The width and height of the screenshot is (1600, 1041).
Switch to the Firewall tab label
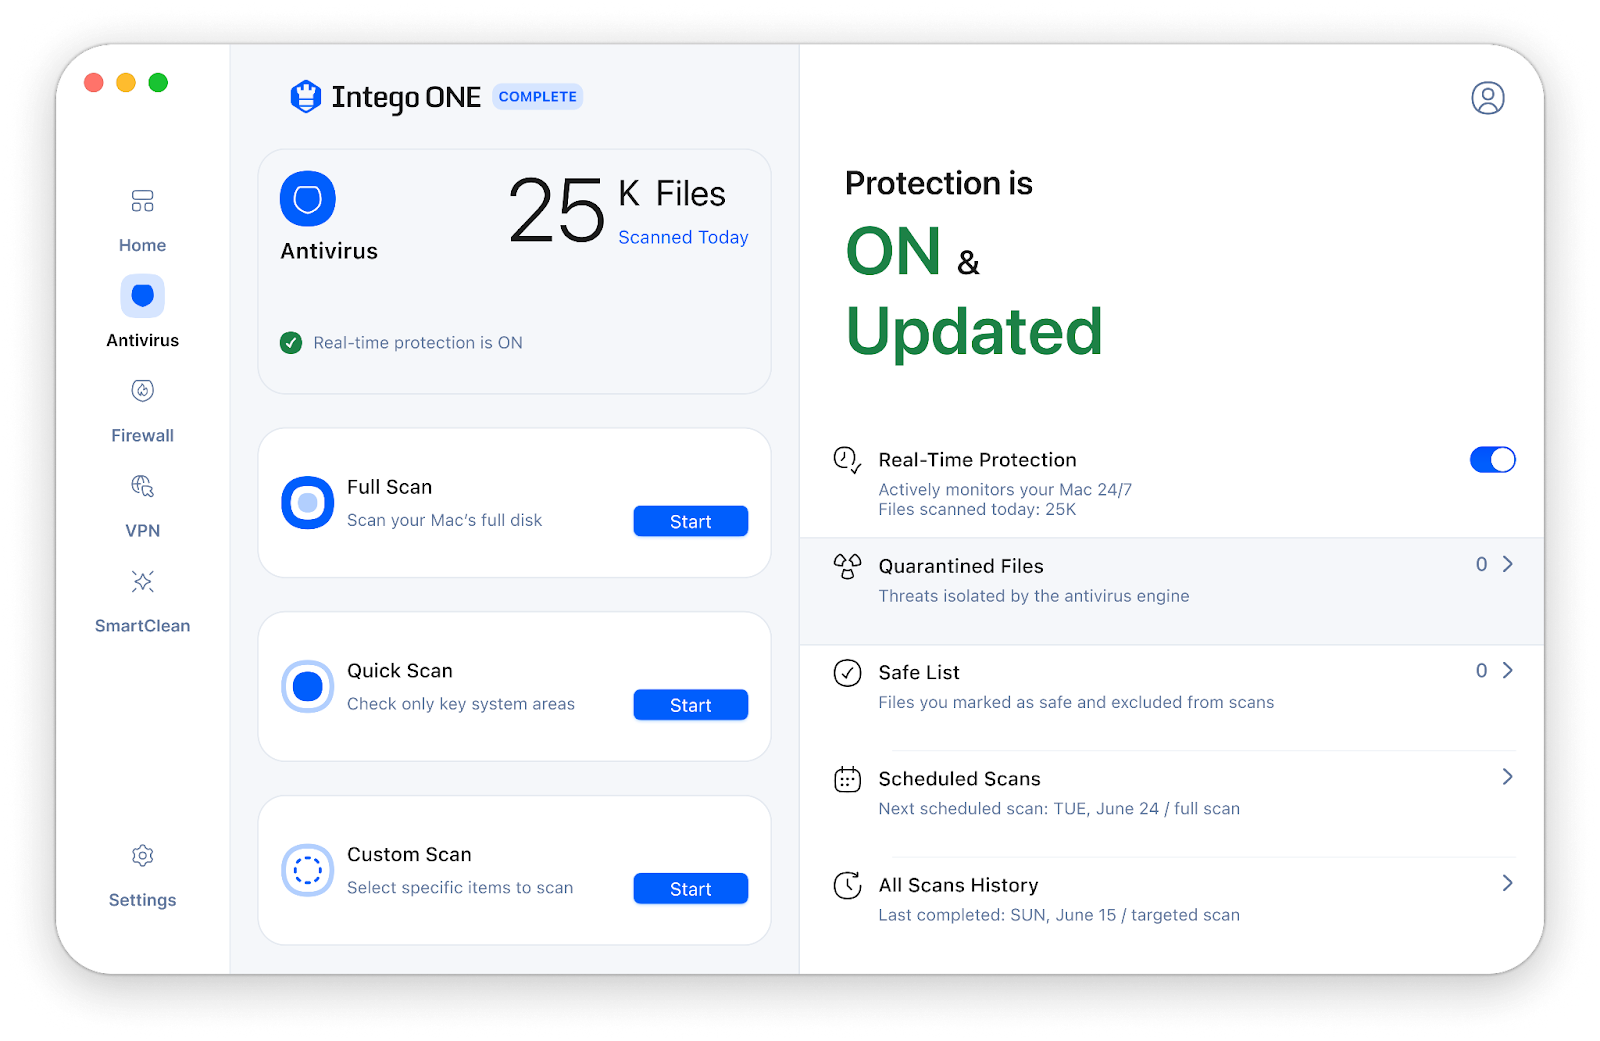(x=142, y=435)
